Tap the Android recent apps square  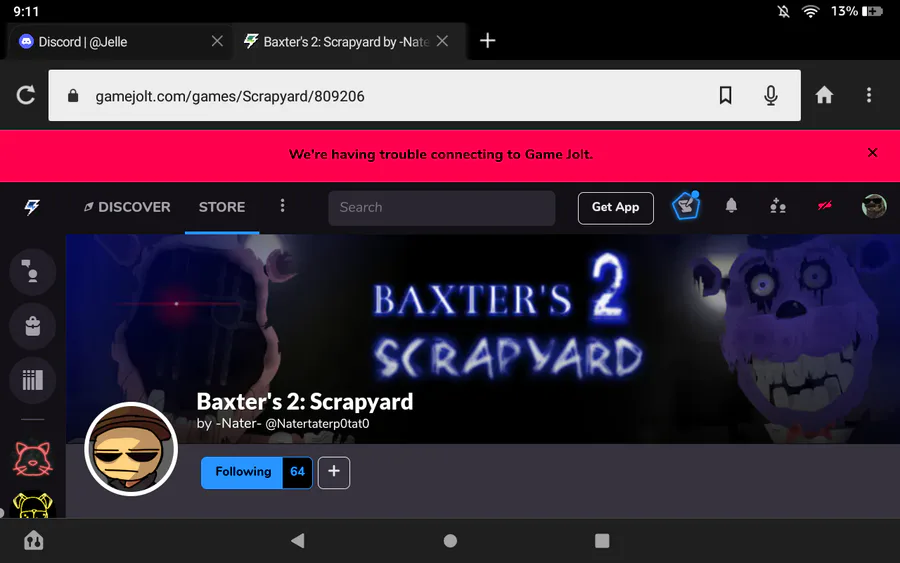[602, 541]
